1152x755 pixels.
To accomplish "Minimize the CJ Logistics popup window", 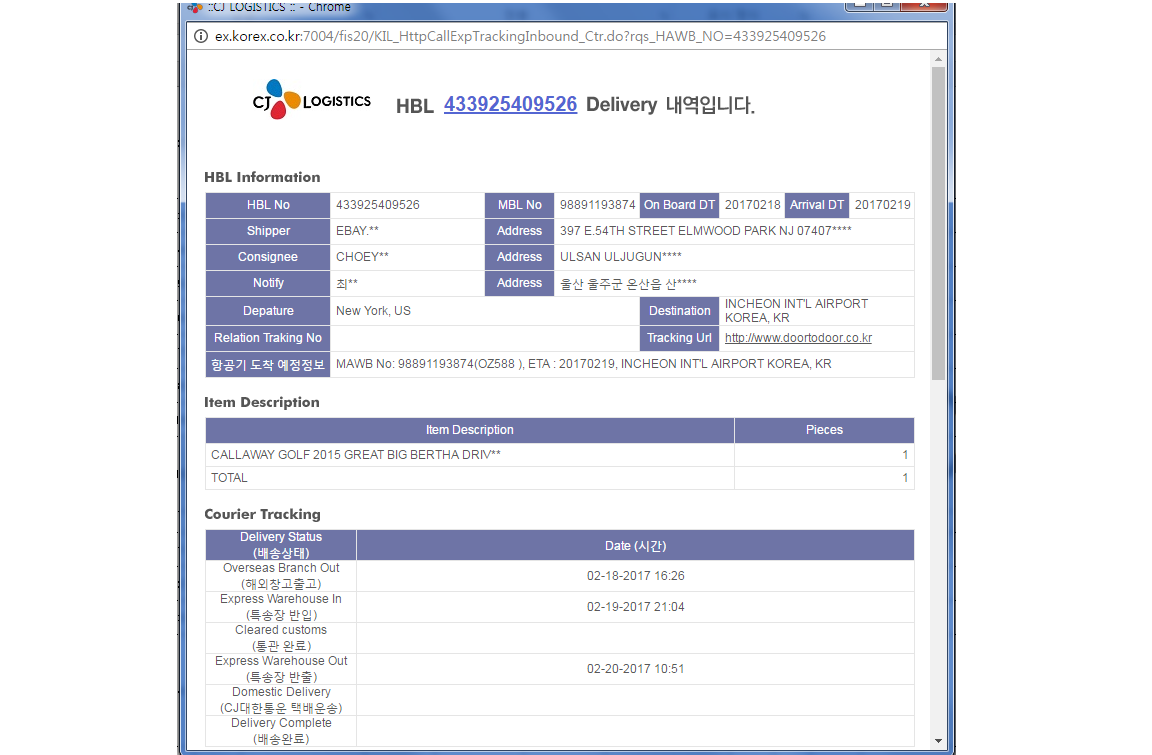I will coord(859,5).
